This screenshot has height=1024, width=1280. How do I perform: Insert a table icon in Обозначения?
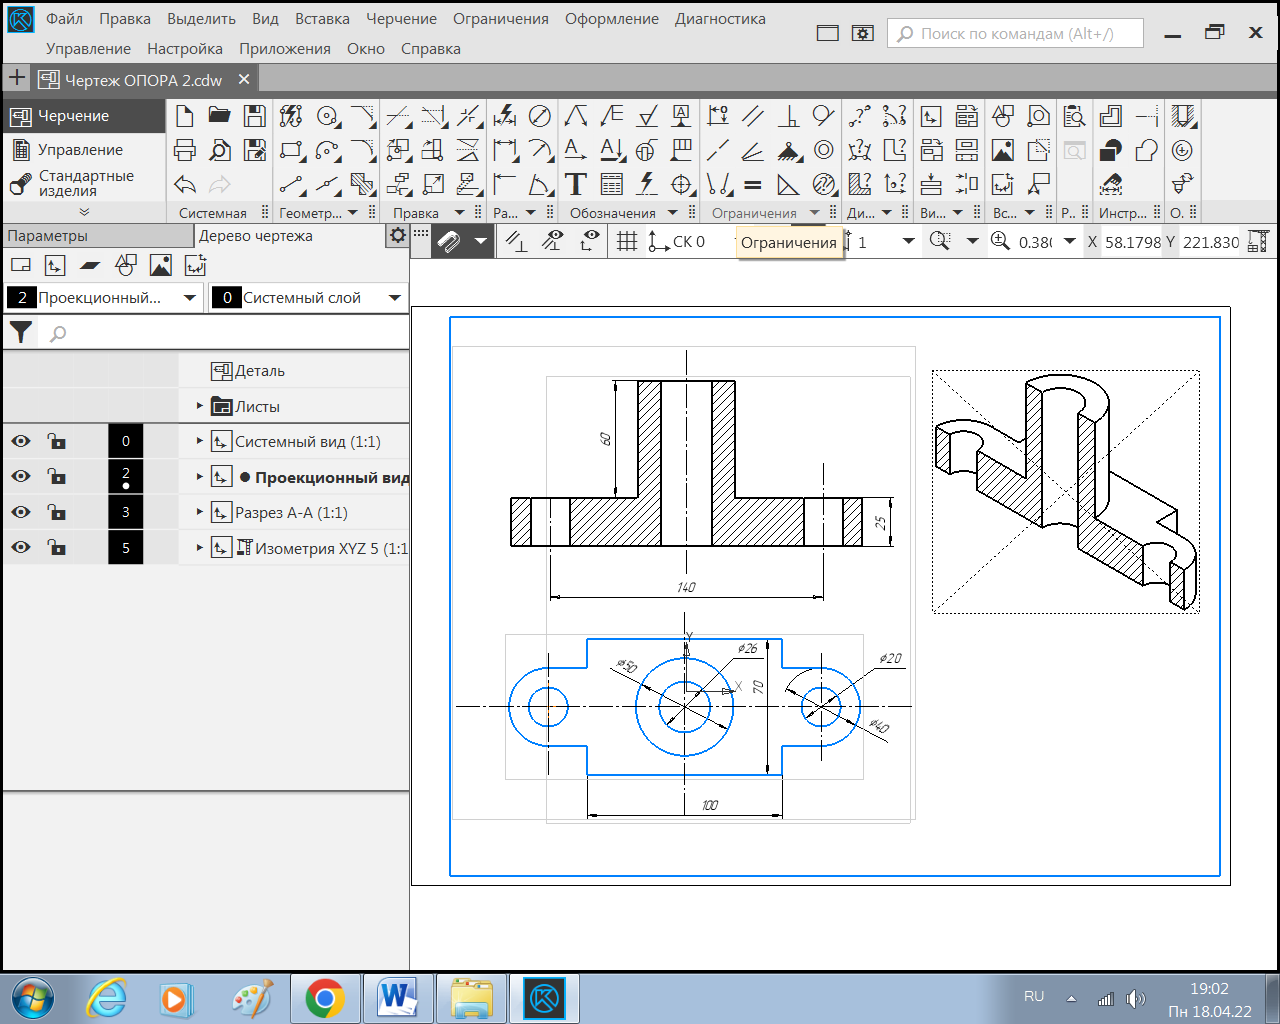[611, 184]
